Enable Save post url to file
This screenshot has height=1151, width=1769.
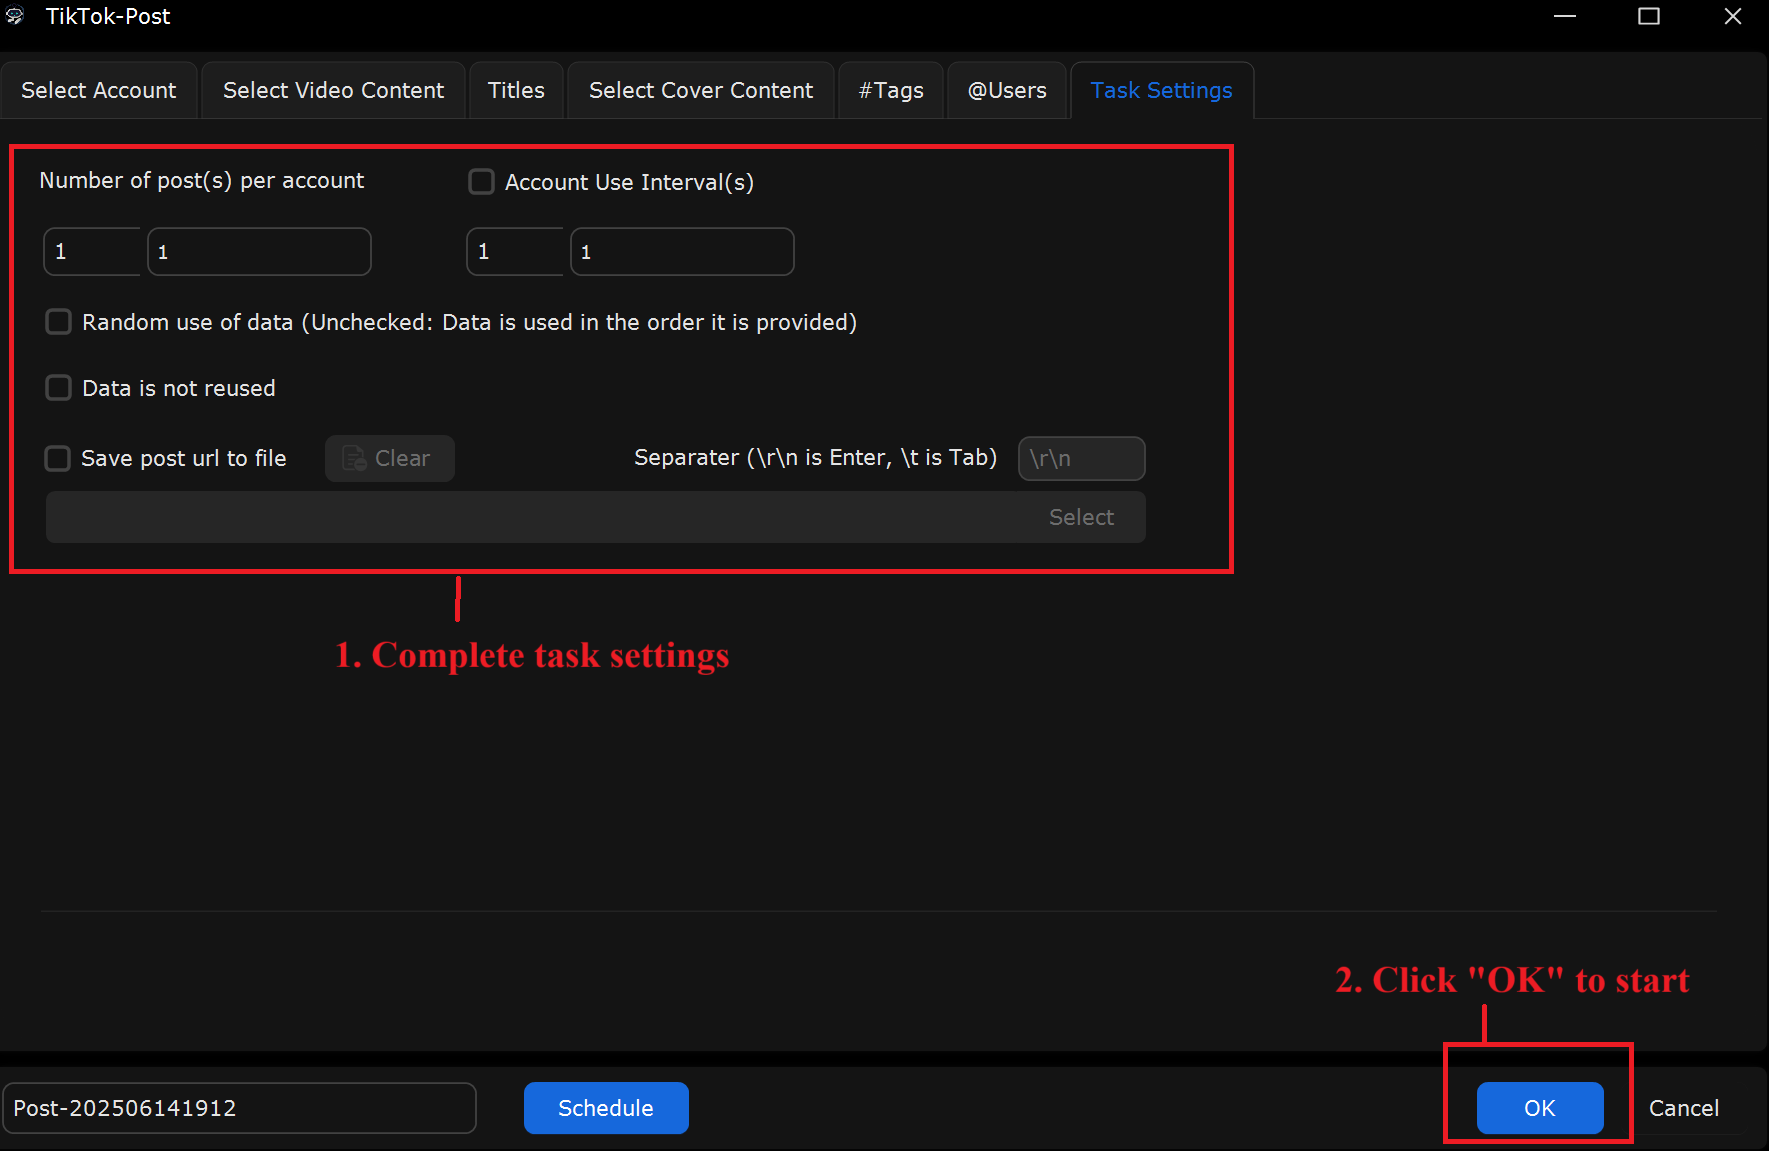pos(58,458)
